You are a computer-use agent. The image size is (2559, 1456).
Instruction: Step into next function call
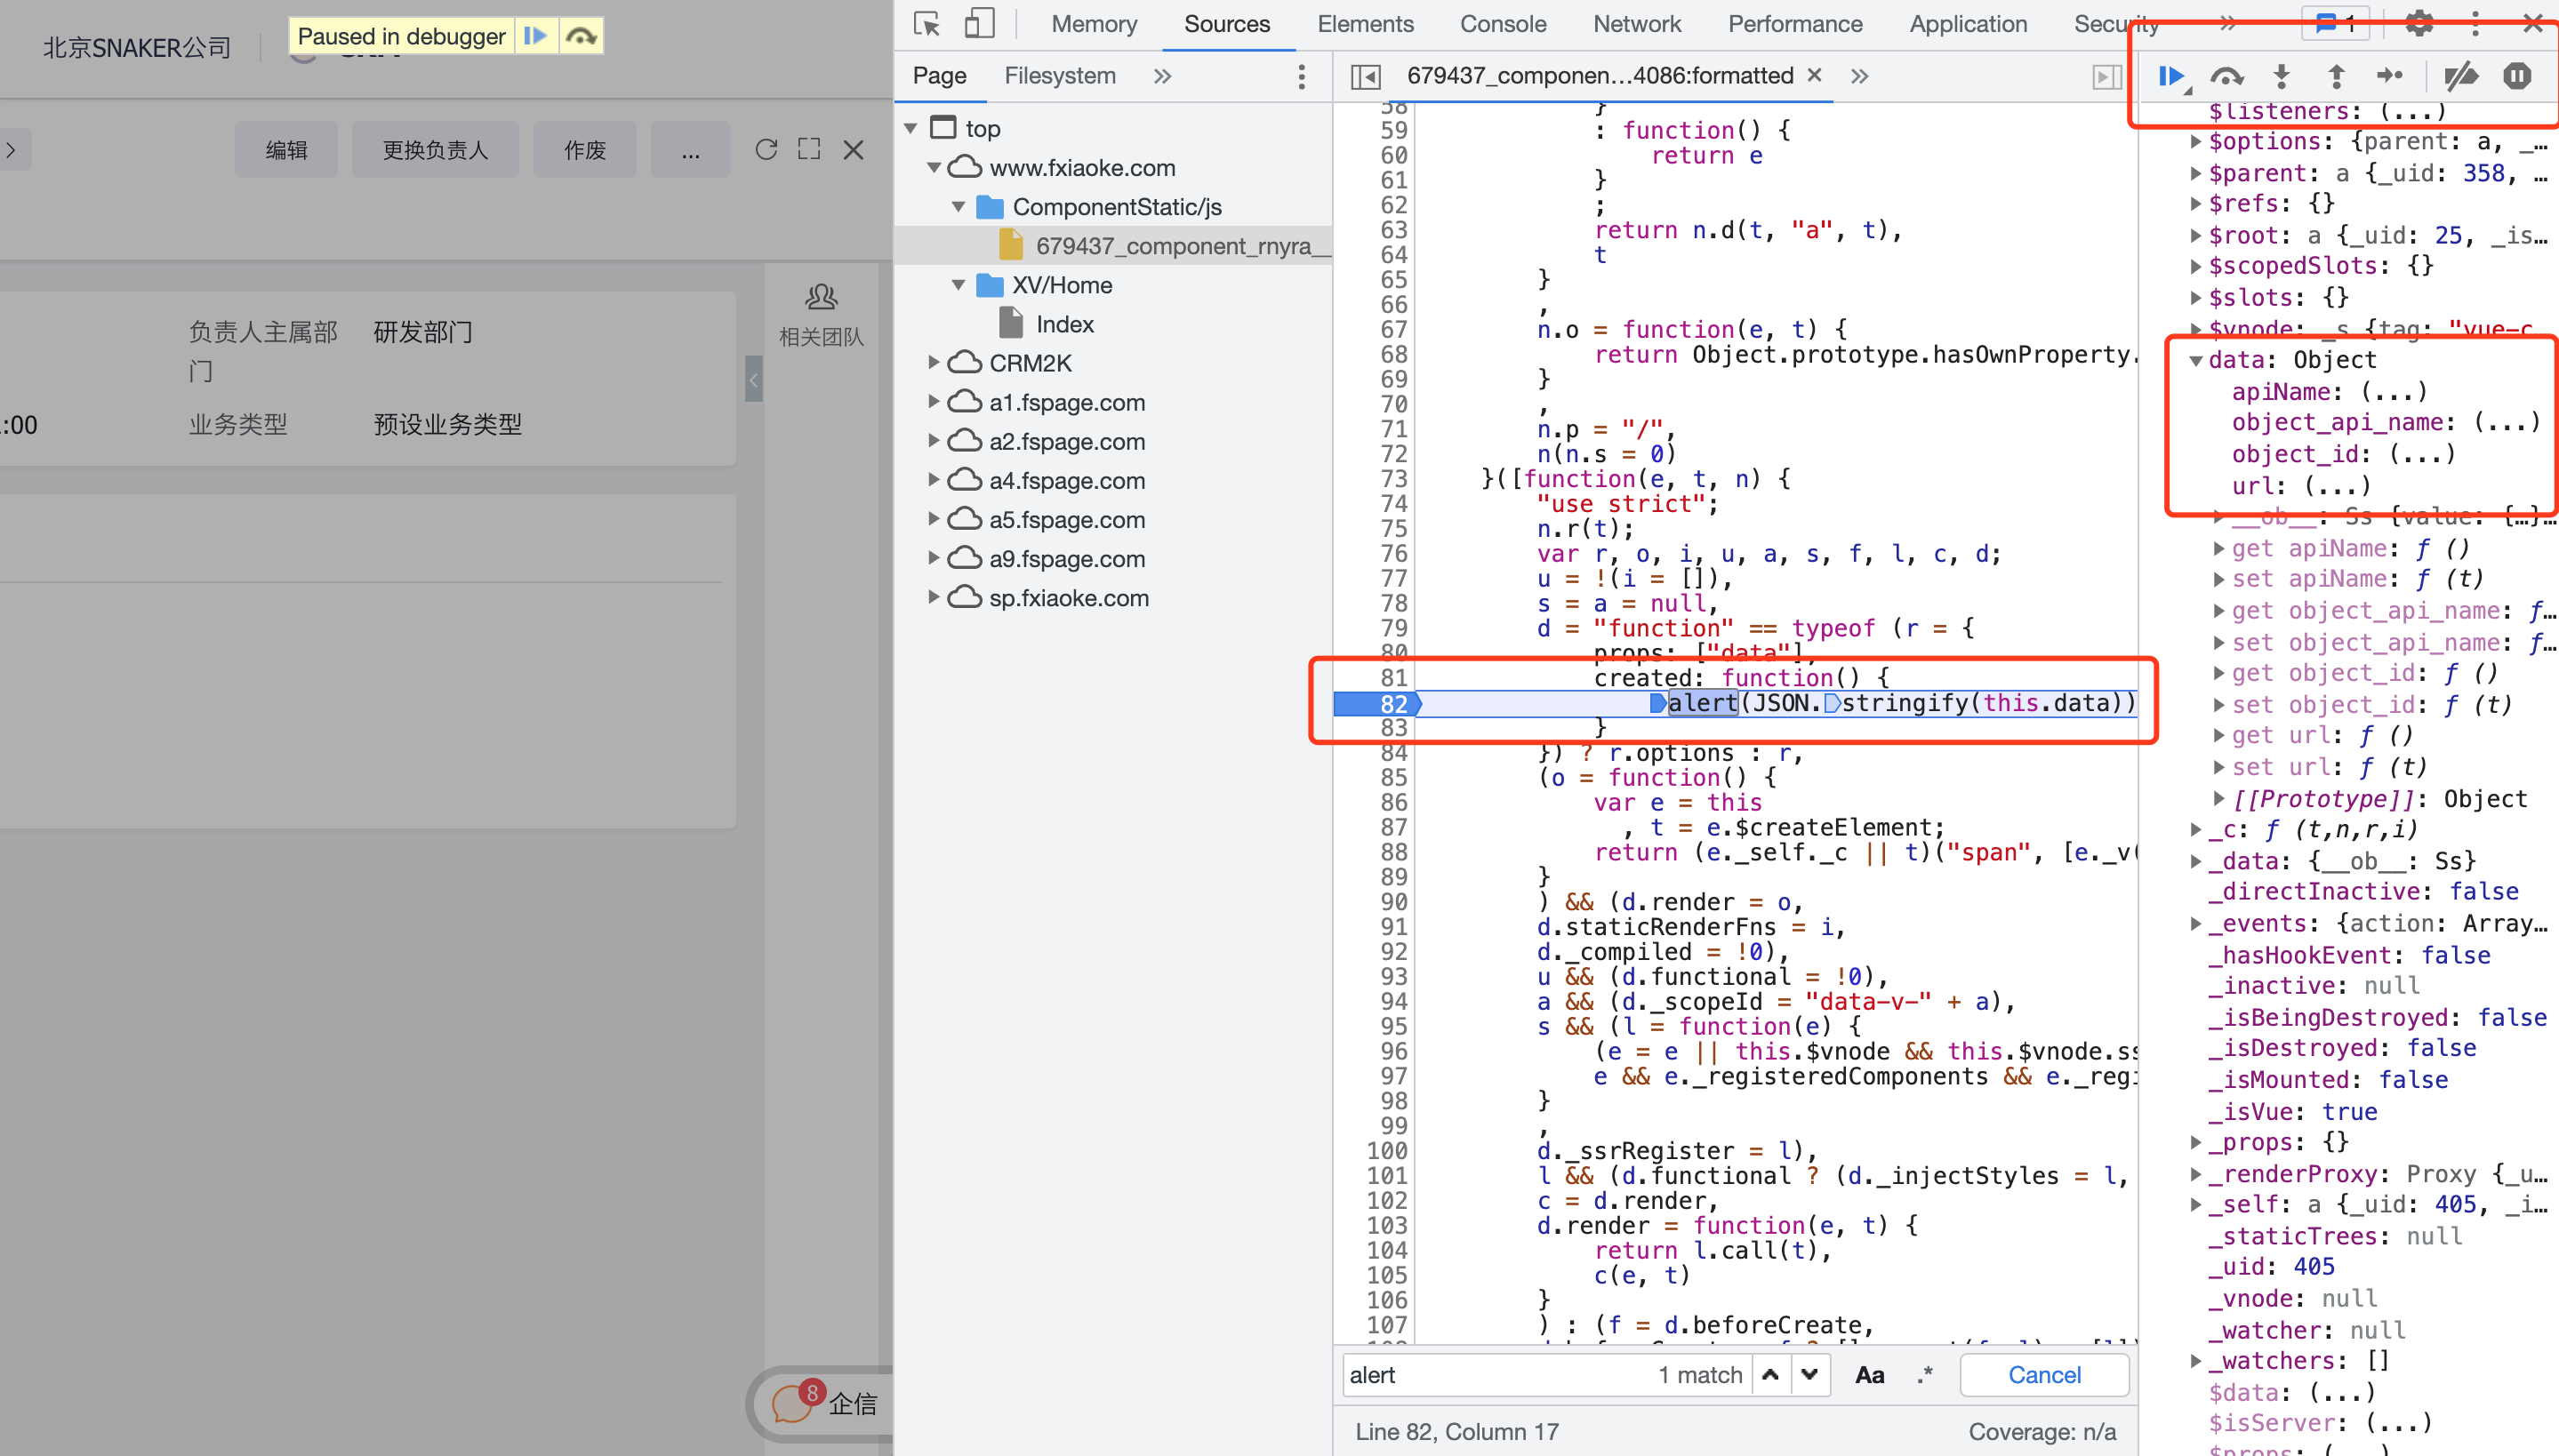pyautogui.click(x=2281, y=76)
